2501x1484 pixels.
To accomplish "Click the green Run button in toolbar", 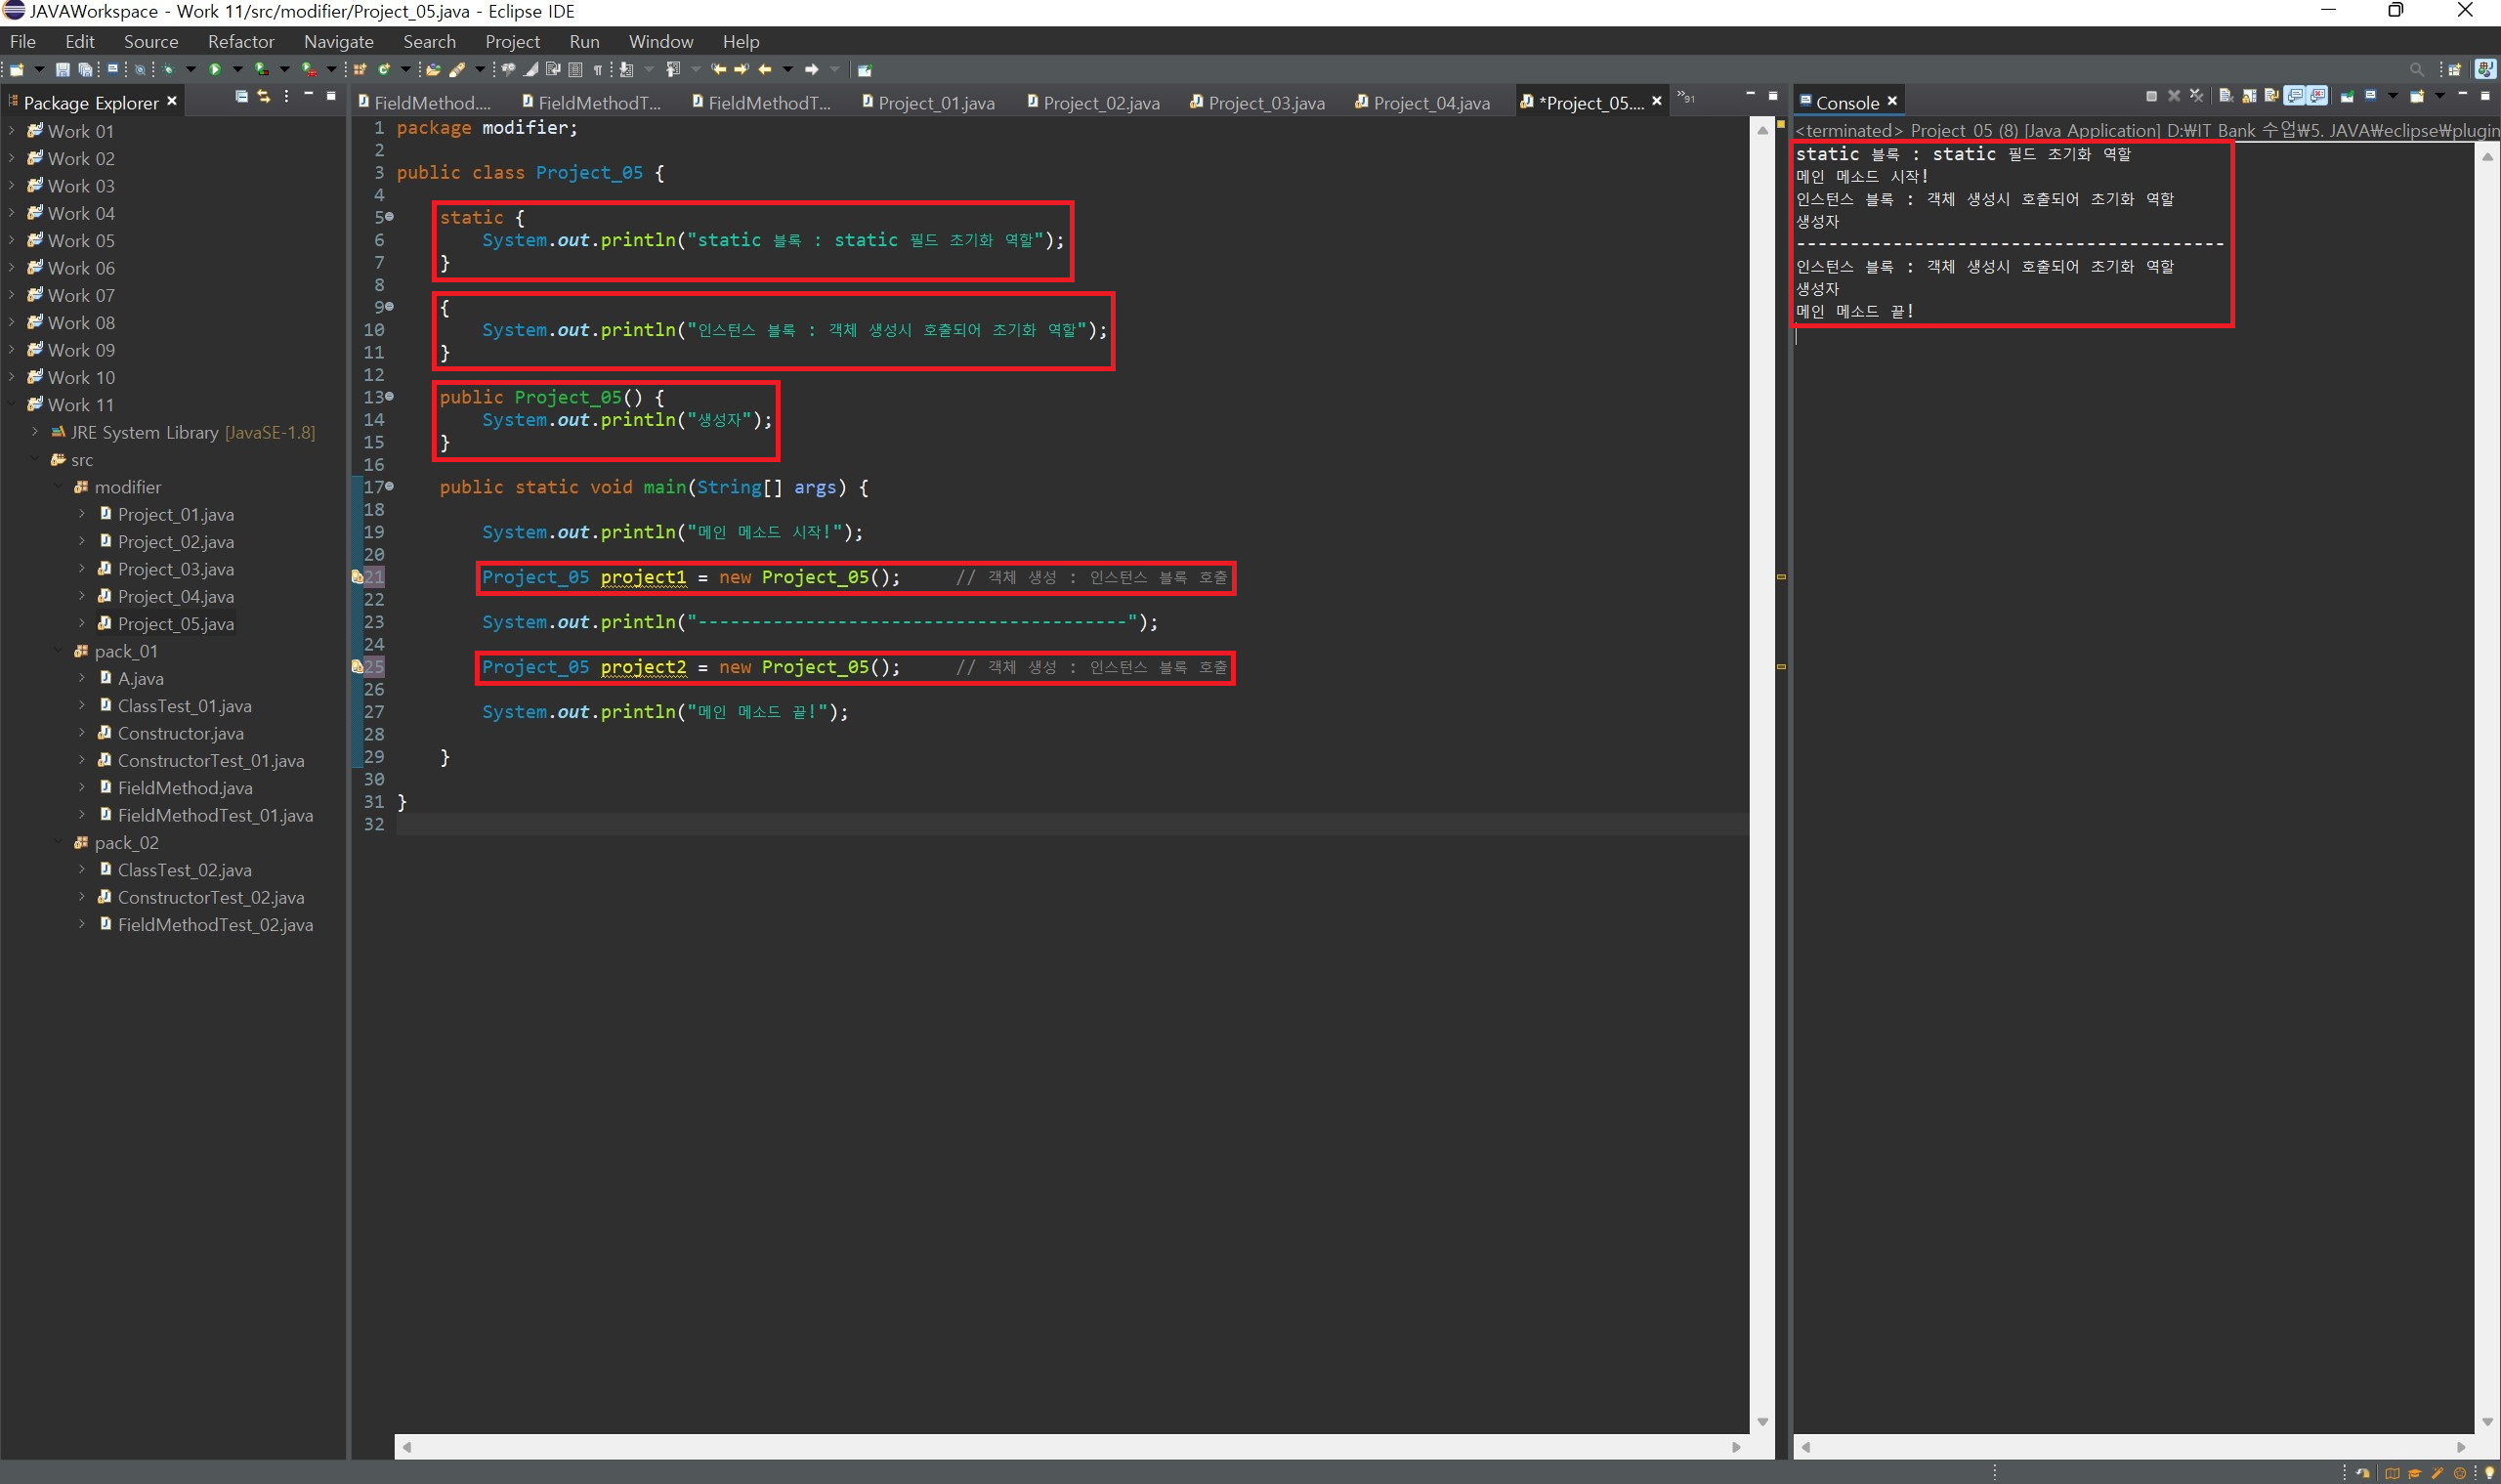I will pos(215,70).
